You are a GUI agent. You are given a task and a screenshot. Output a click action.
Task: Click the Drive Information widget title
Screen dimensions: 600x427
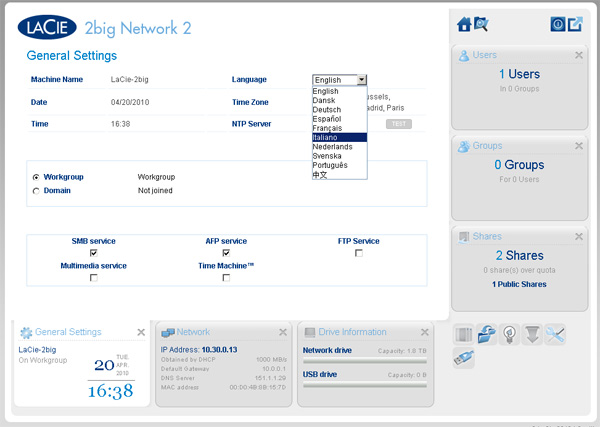[352, 332]
